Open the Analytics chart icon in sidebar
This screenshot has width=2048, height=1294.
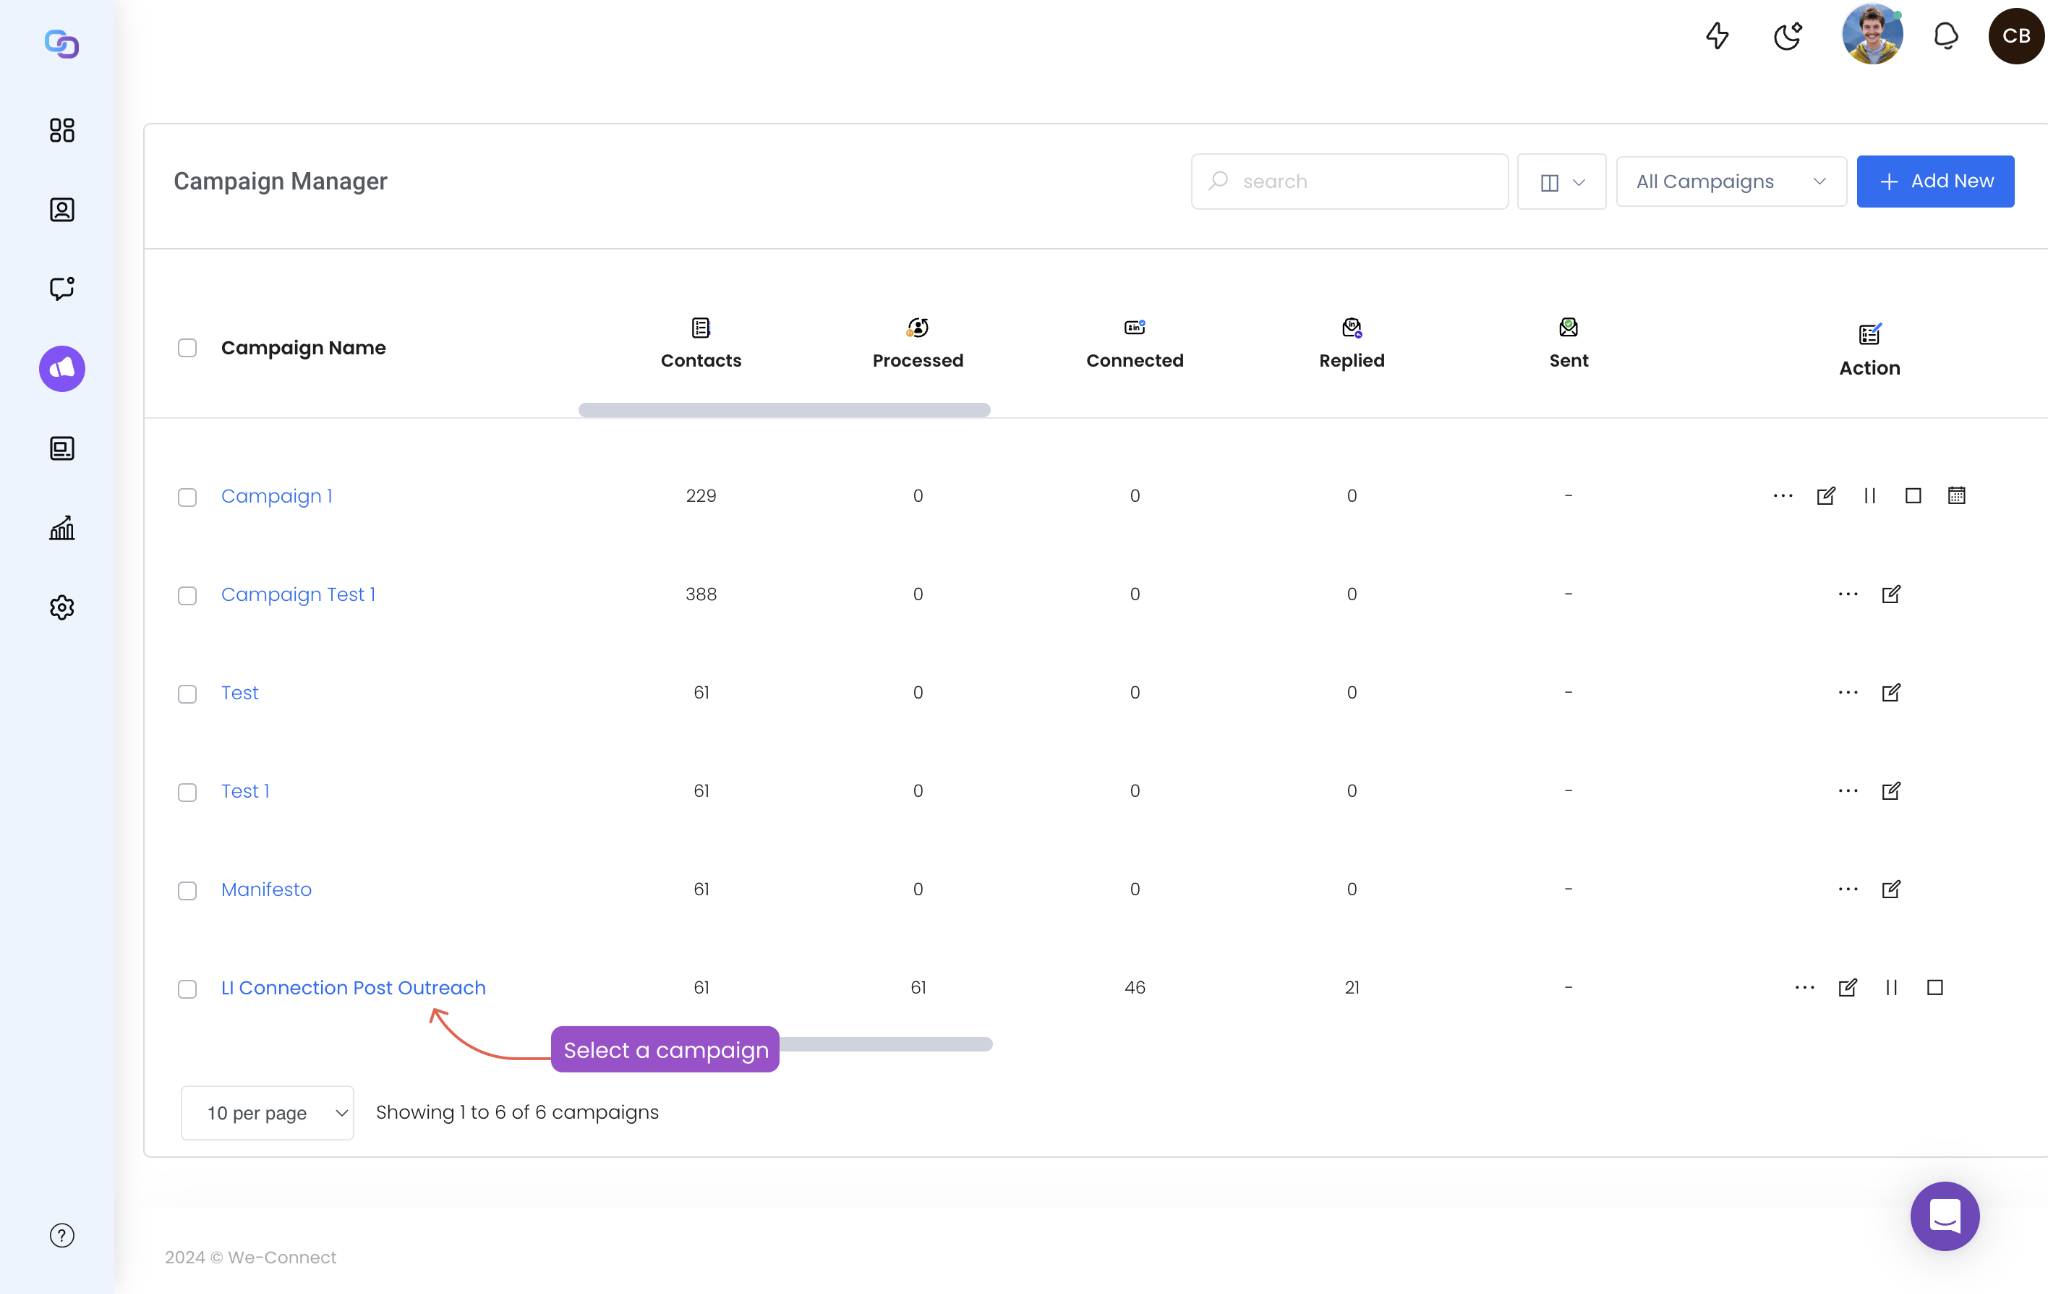[62, 528]
